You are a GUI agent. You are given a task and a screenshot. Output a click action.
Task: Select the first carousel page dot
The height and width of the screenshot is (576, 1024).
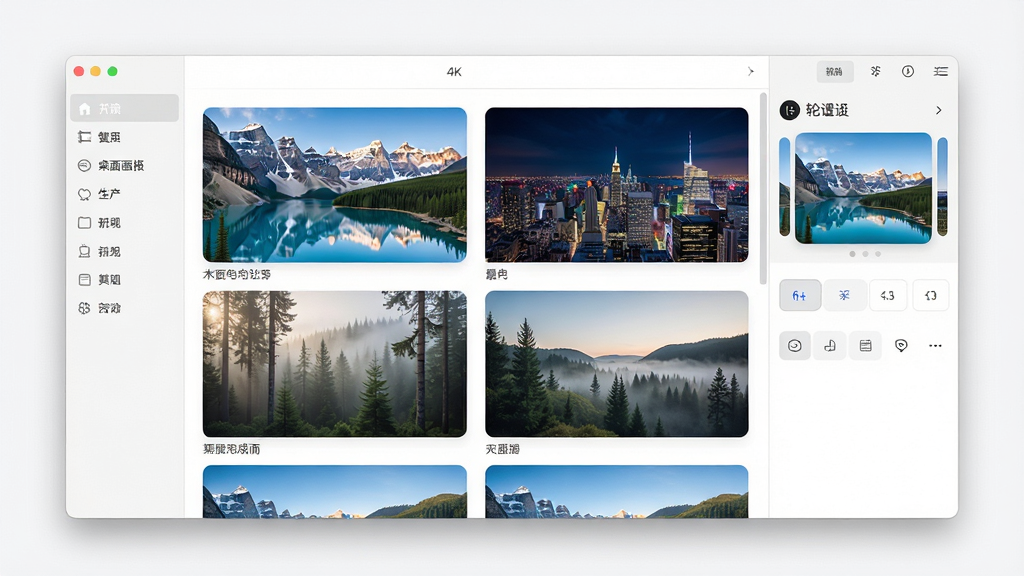point(852,254)
